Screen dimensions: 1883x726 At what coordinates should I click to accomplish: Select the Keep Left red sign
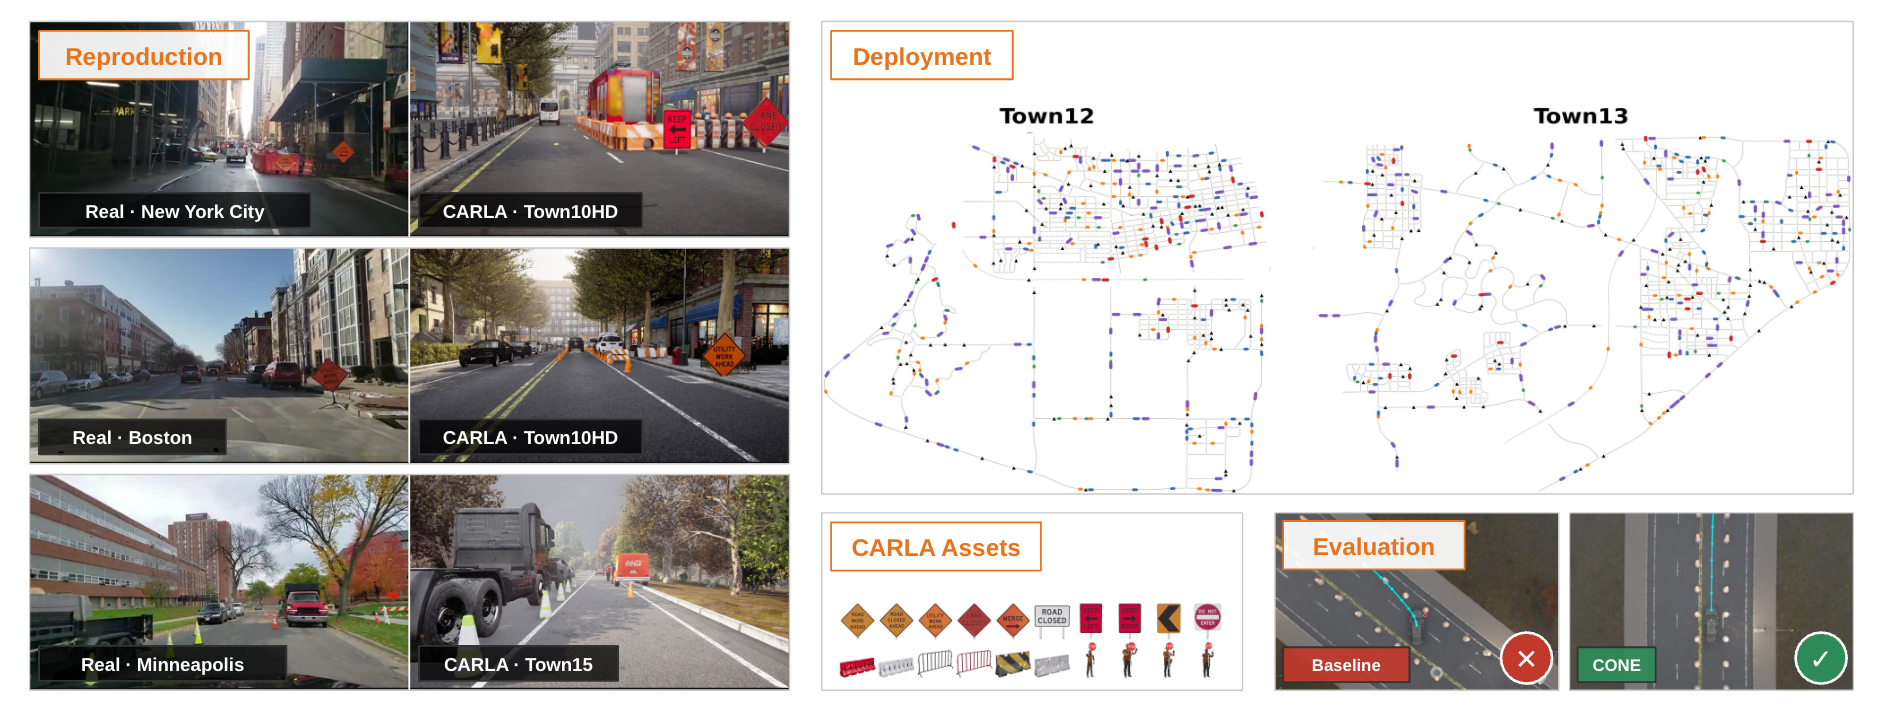1091,620
